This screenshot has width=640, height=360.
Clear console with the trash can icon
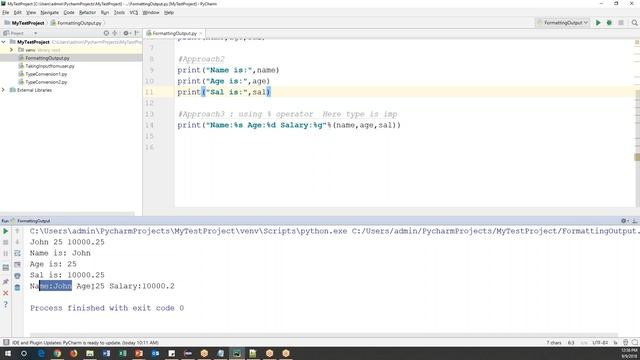pyautogui.click(x=17, y=288)
